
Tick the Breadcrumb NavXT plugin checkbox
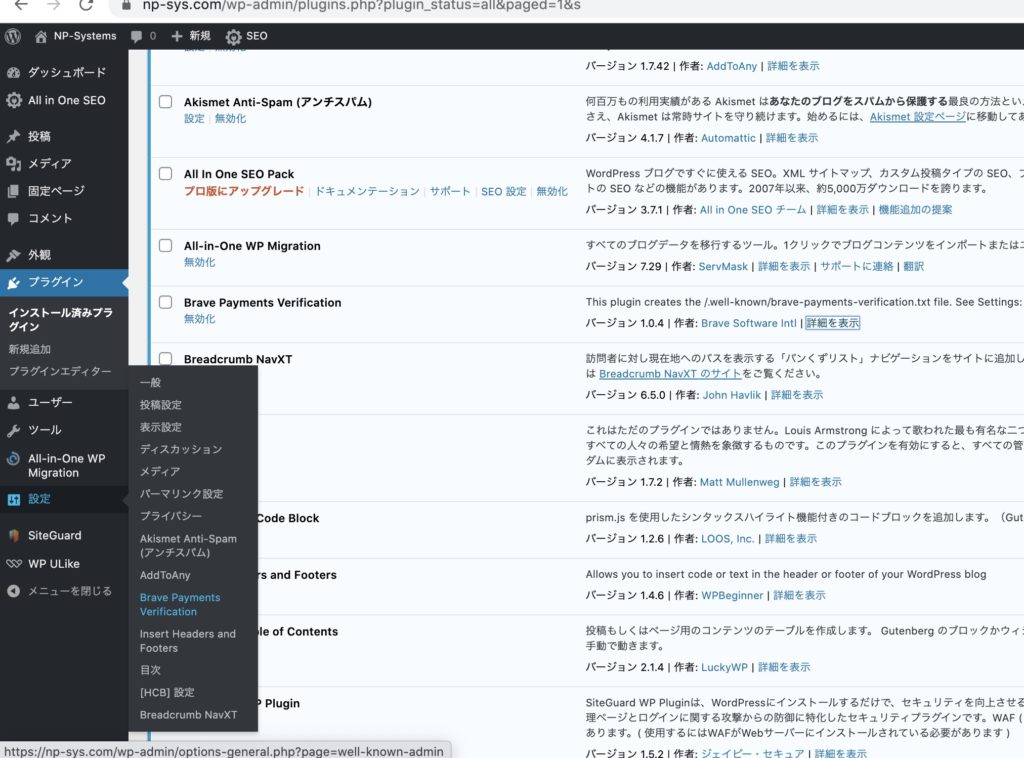pos(166,358)
